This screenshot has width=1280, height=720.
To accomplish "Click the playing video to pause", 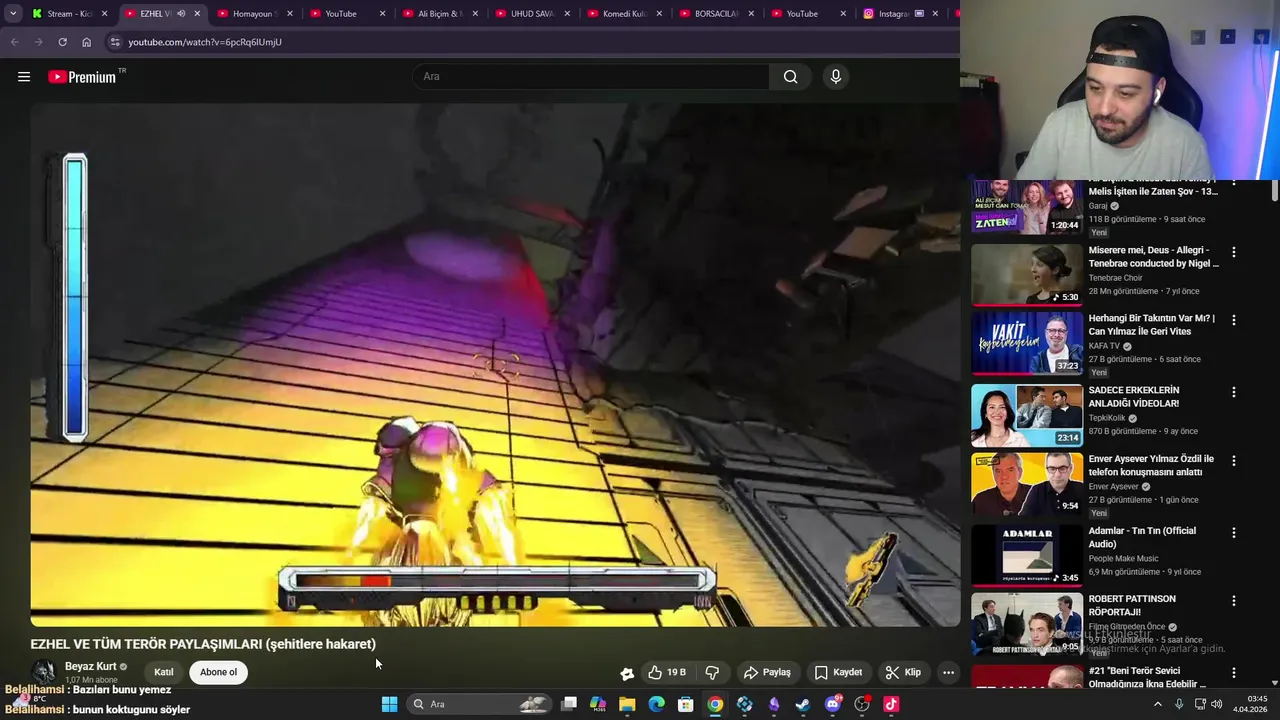I will tap(495, 365).
